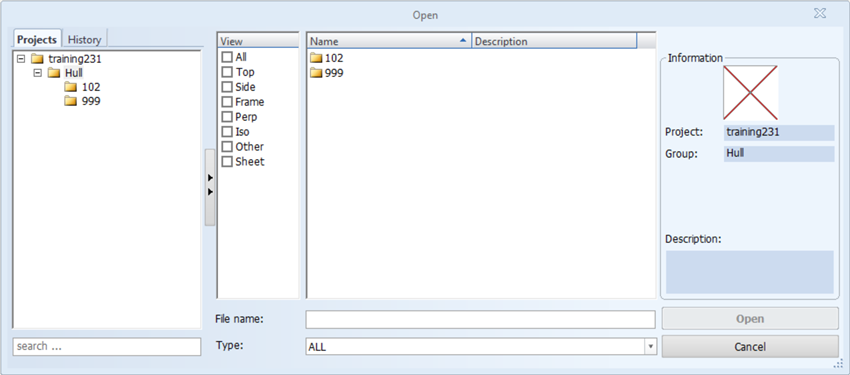Check the Iso view checkbox
The image size is (850, 375).
227,132
